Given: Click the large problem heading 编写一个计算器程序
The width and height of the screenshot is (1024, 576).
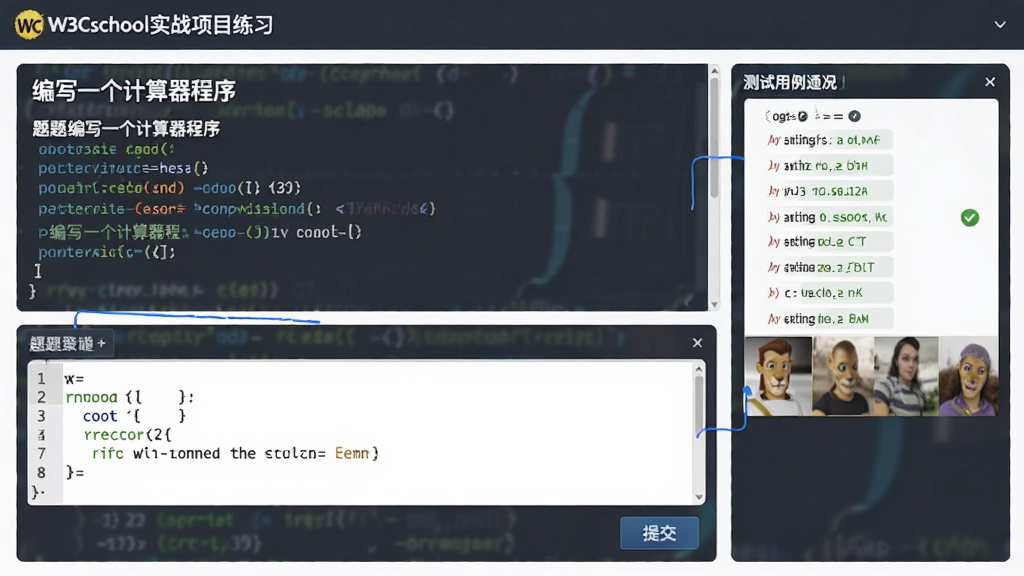Looking at the screenshot, I should pos(134,91).
